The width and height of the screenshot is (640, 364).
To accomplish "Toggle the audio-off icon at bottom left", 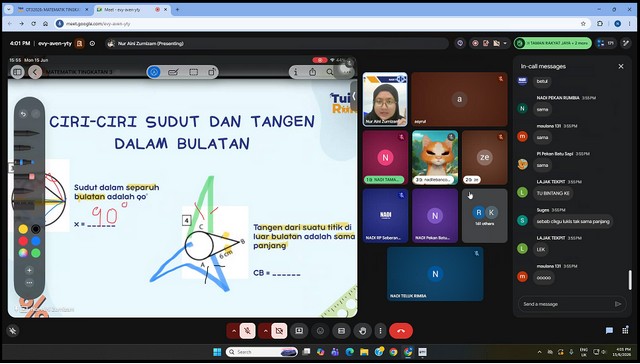I will coord(13,331).
